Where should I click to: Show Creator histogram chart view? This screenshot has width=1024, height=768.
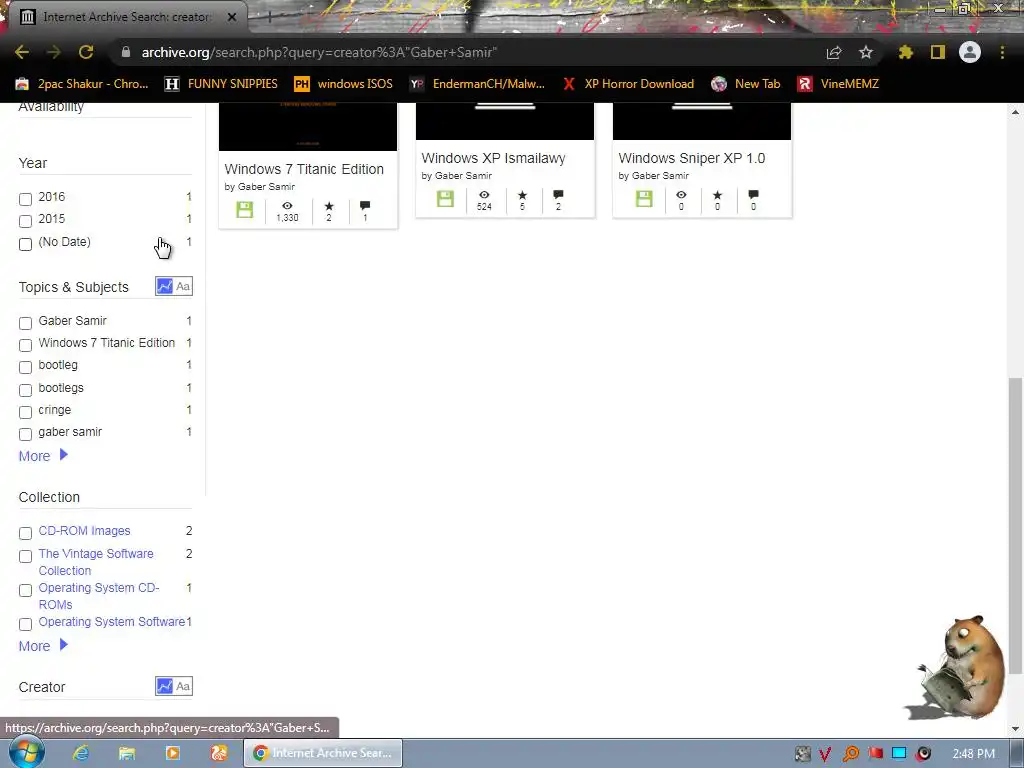coord(165,686)
